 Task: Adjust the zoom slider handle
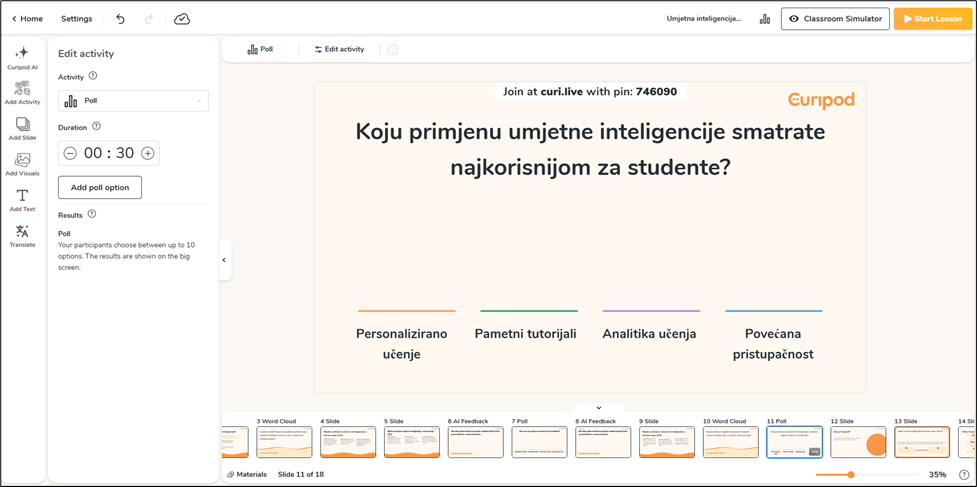tap(851, 475)
